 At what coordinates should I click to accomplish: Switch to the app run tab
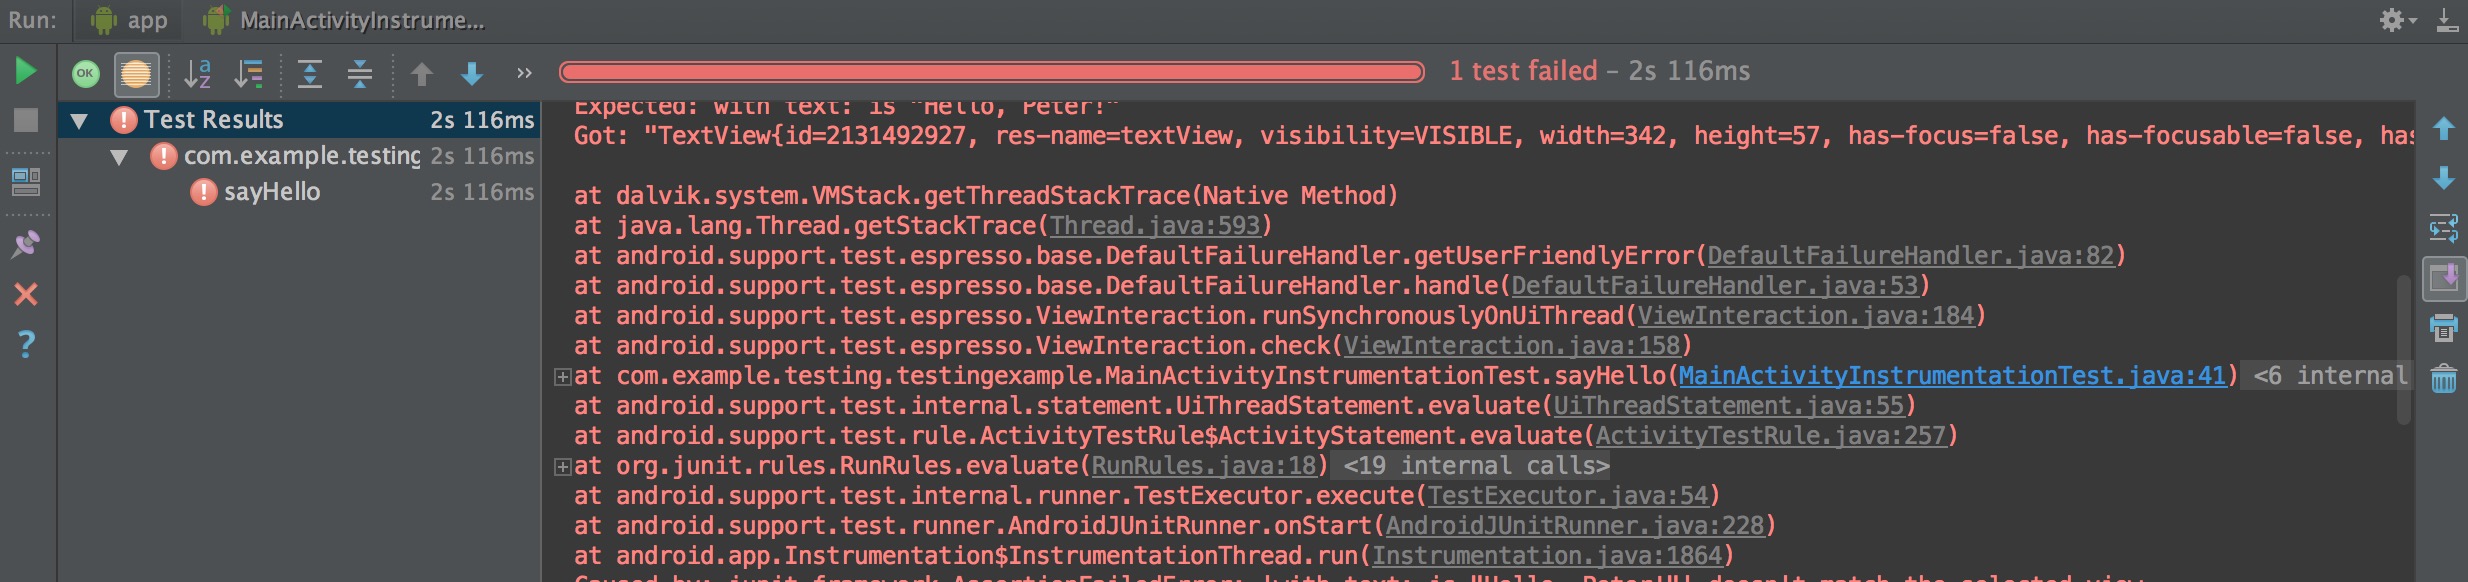click(x=129, y=20)
